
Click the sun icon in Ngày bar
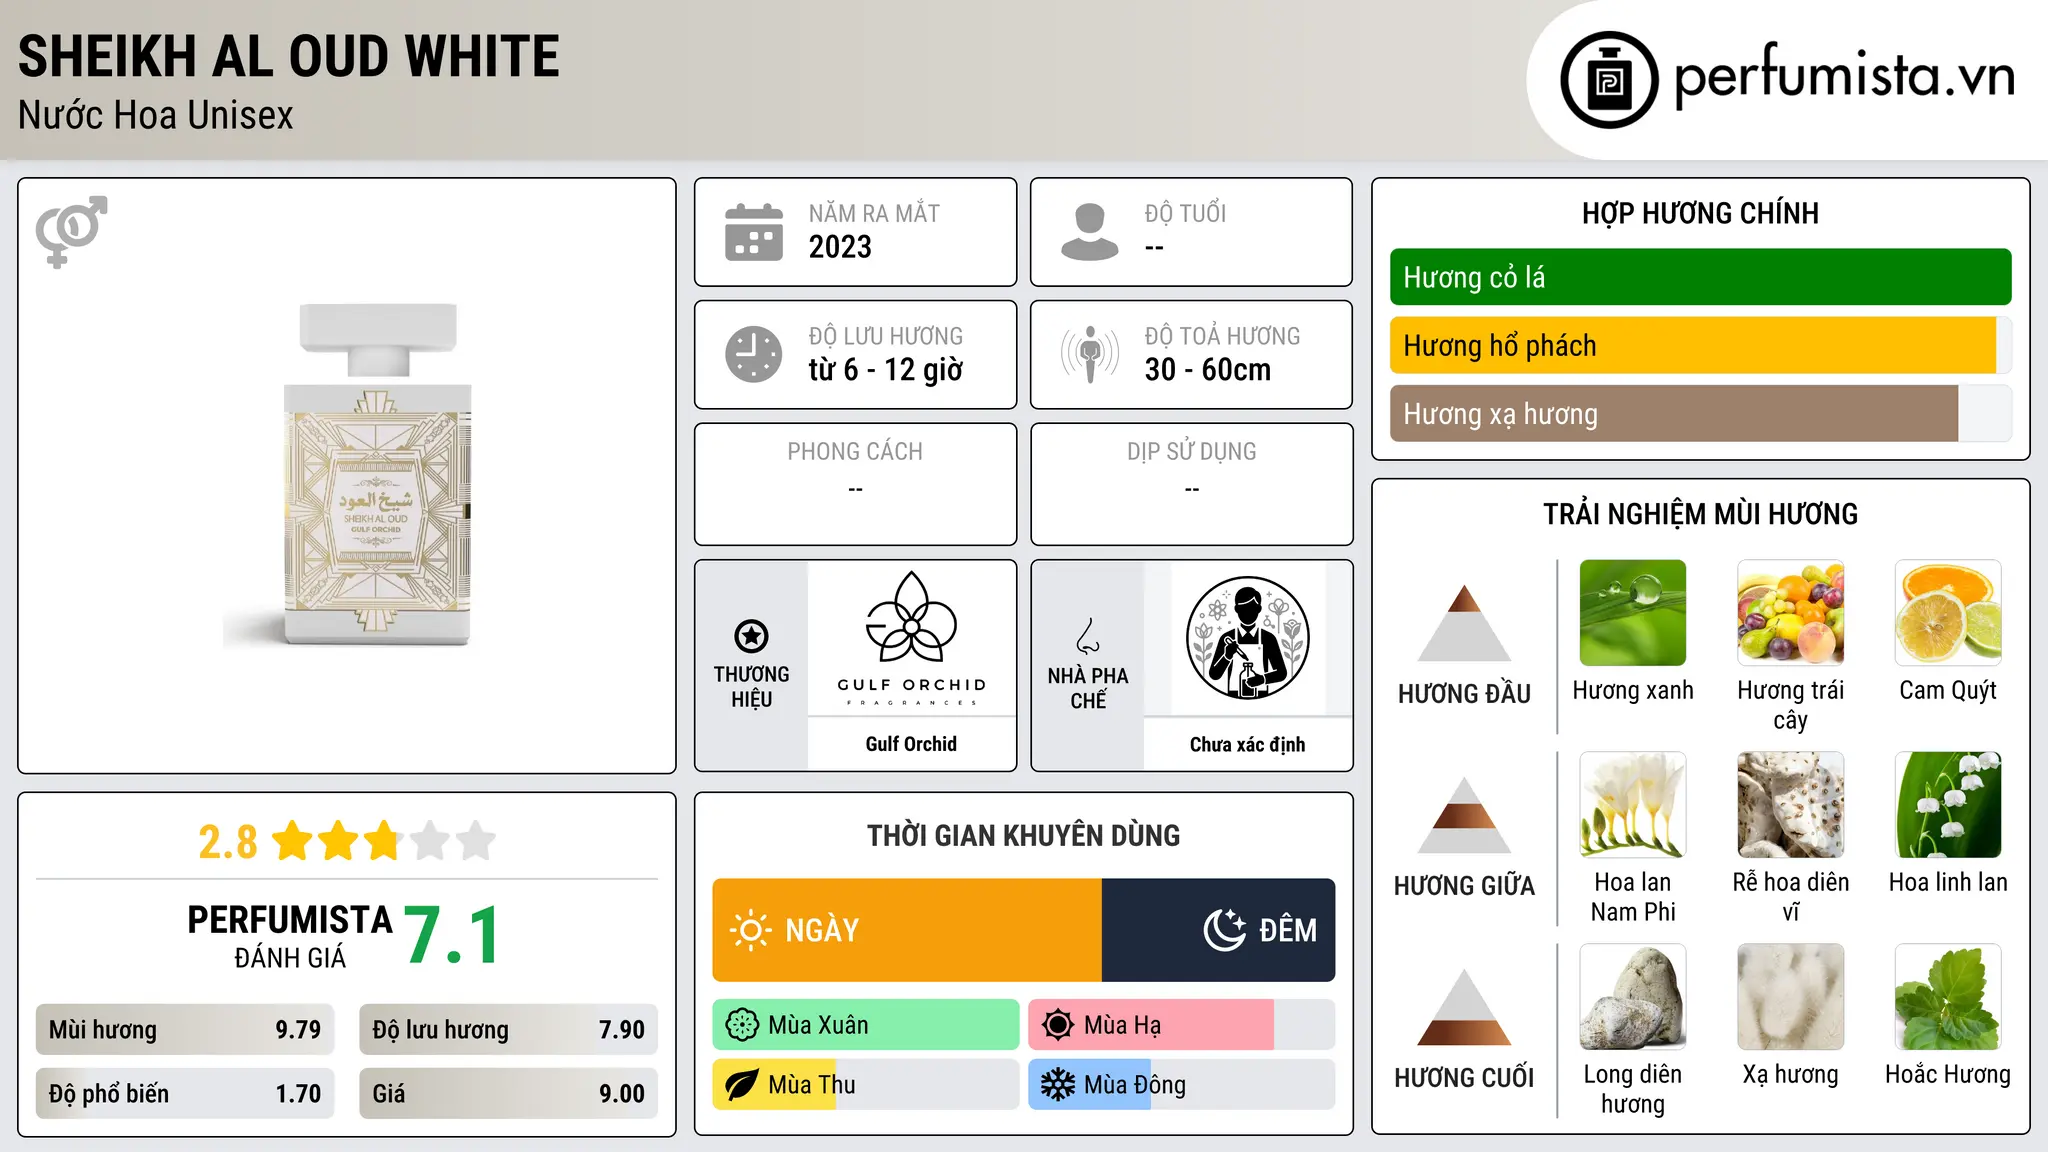(x=751, y=930)
